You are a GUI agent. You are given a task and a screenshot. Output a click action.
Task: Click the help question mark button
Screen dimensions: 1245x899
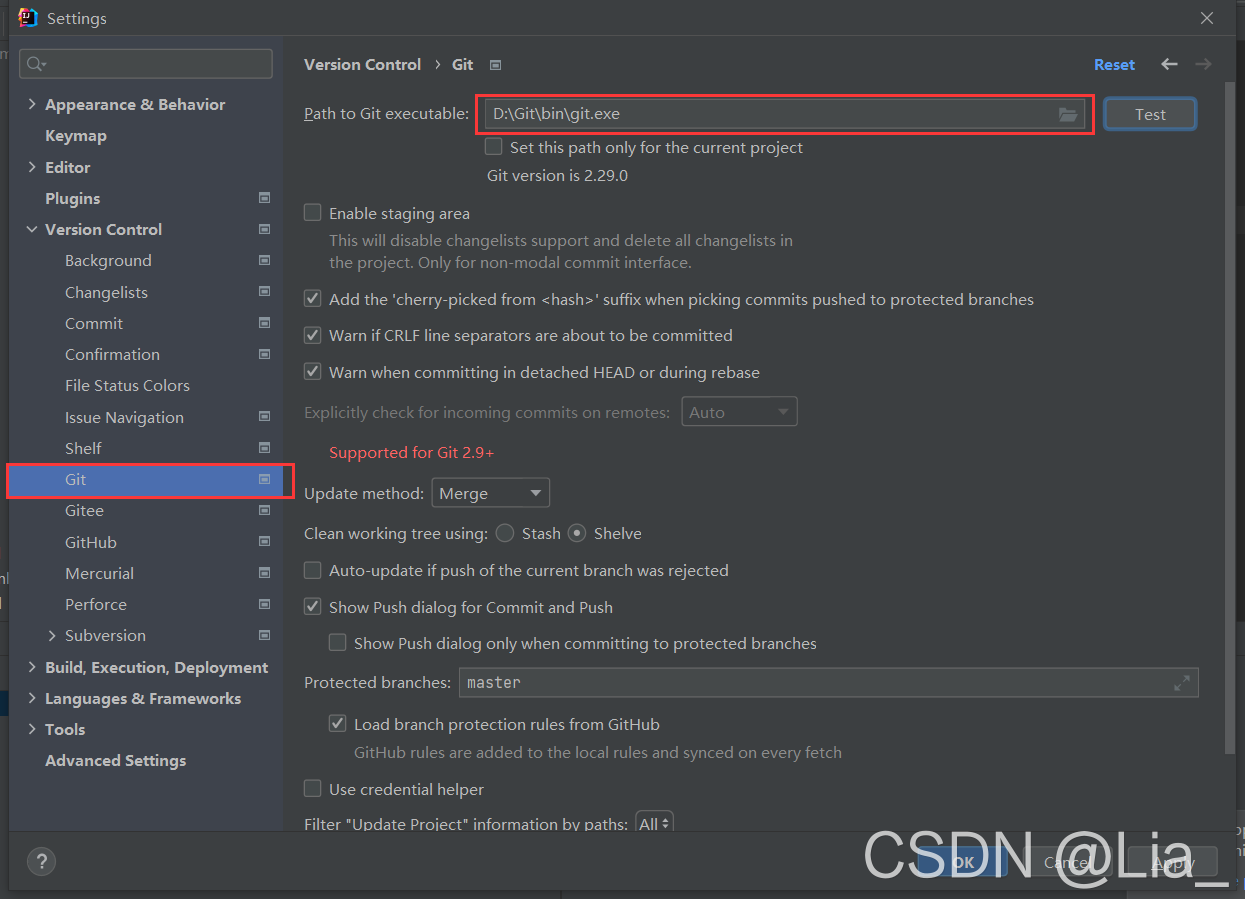click(x=41, y=861)
